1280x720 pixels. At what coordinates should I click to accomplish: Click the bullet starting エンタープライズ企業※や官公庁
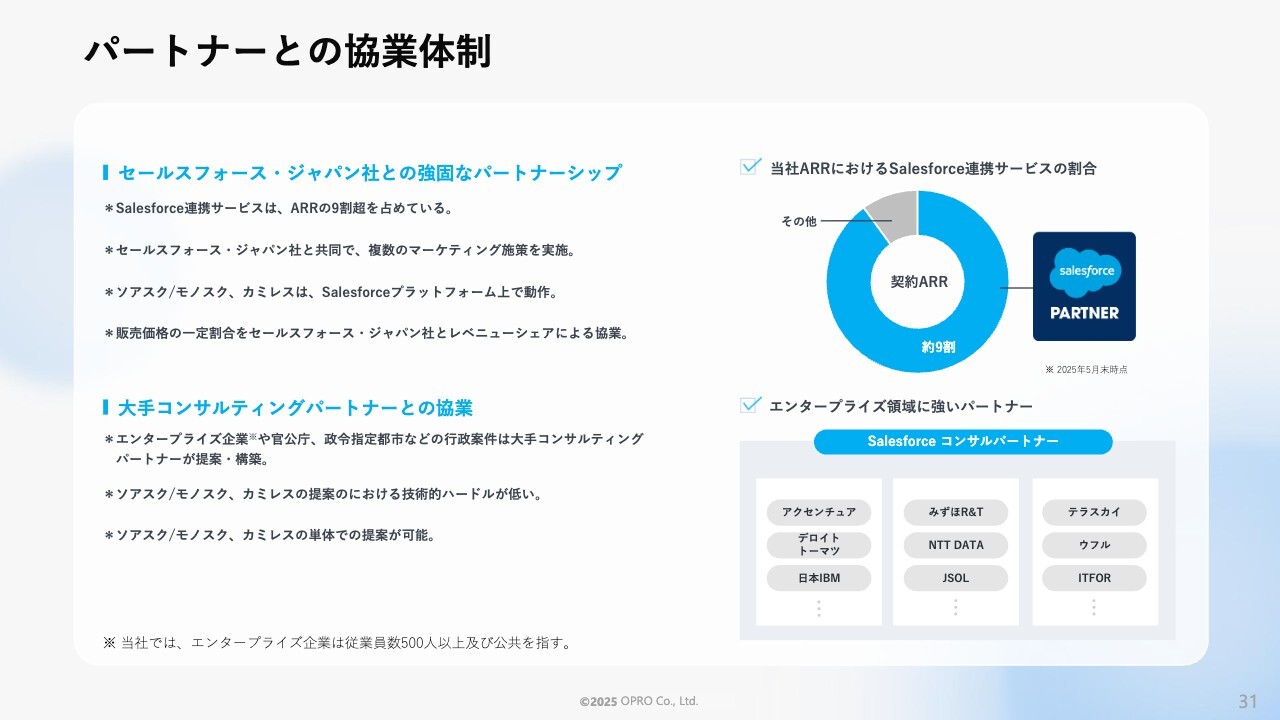click(374, 449)
